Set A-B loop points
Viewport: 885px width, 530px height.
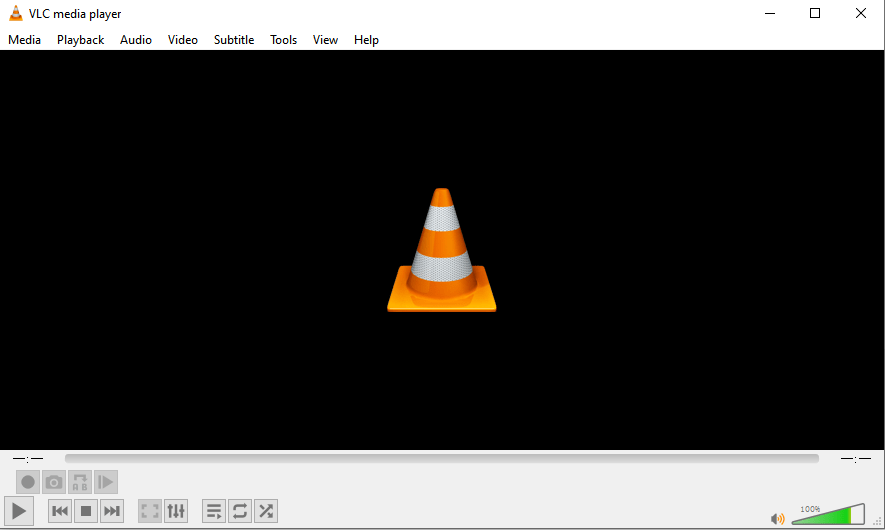80,482
